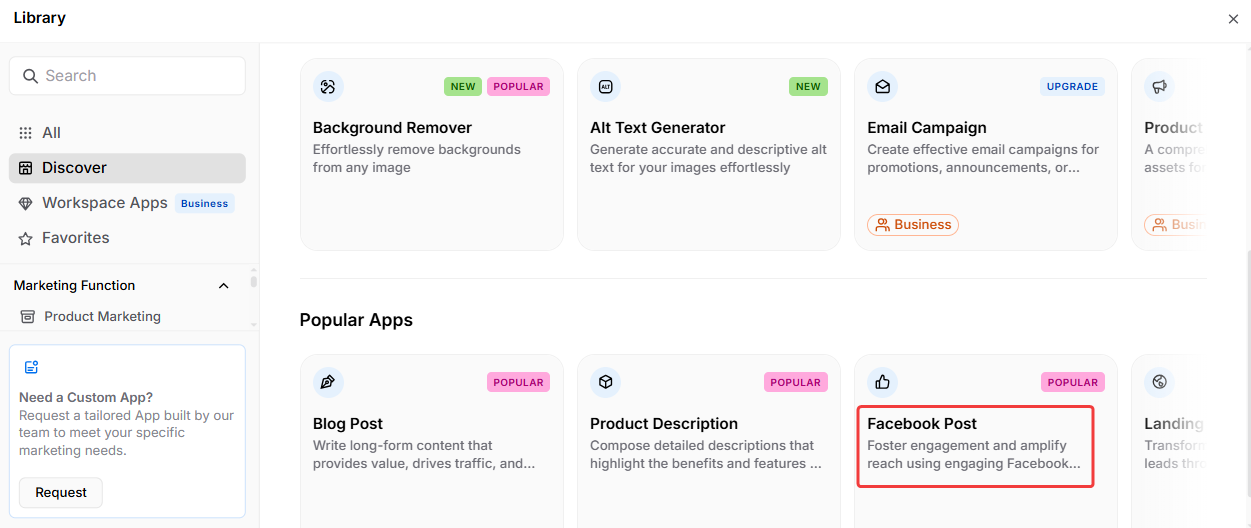This screenshot has width=1251, height=528.
Task: Click the Background Remover card icon
Action: click(x=328, y=87)
